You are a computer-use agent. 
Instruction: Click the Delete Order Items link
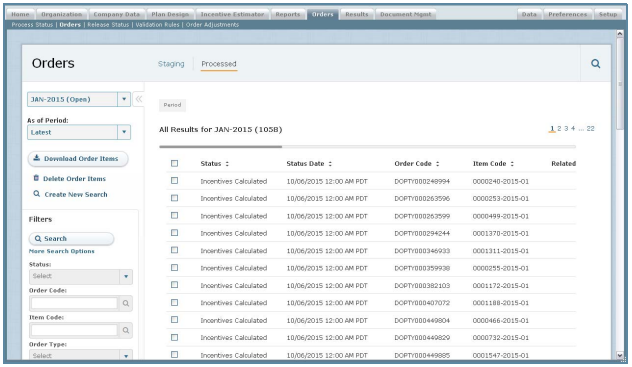click(69, 178)
